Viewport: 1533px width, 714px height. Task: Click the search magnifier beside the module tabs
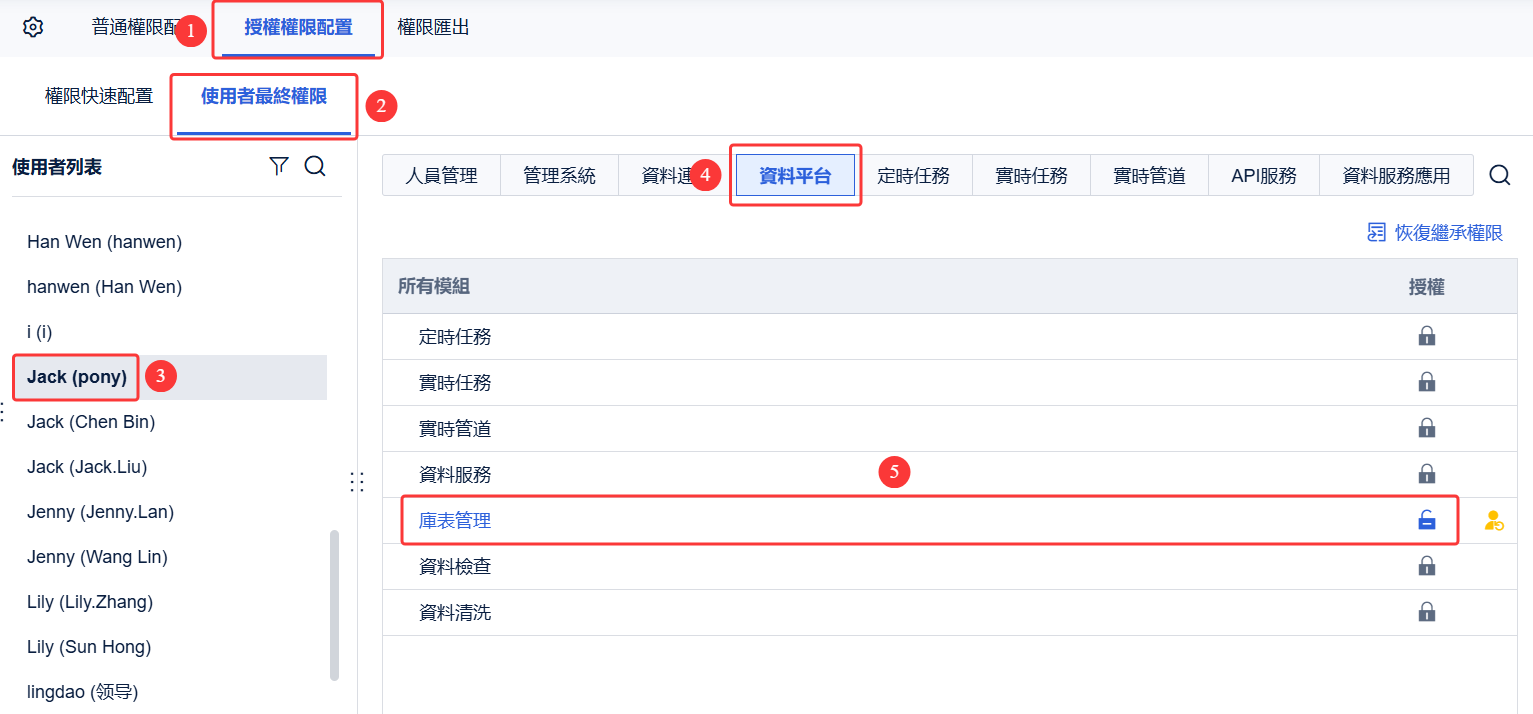pyautogui.click(x=1499, y=174)
